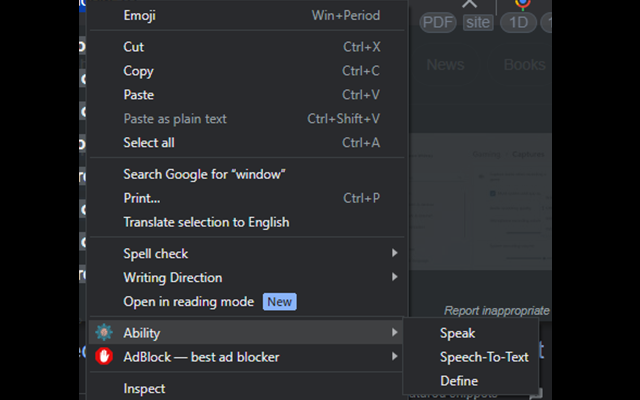The image size is (640, 400).
Task: Click Inspect at the menu bottom
Action: coord(247,388)
